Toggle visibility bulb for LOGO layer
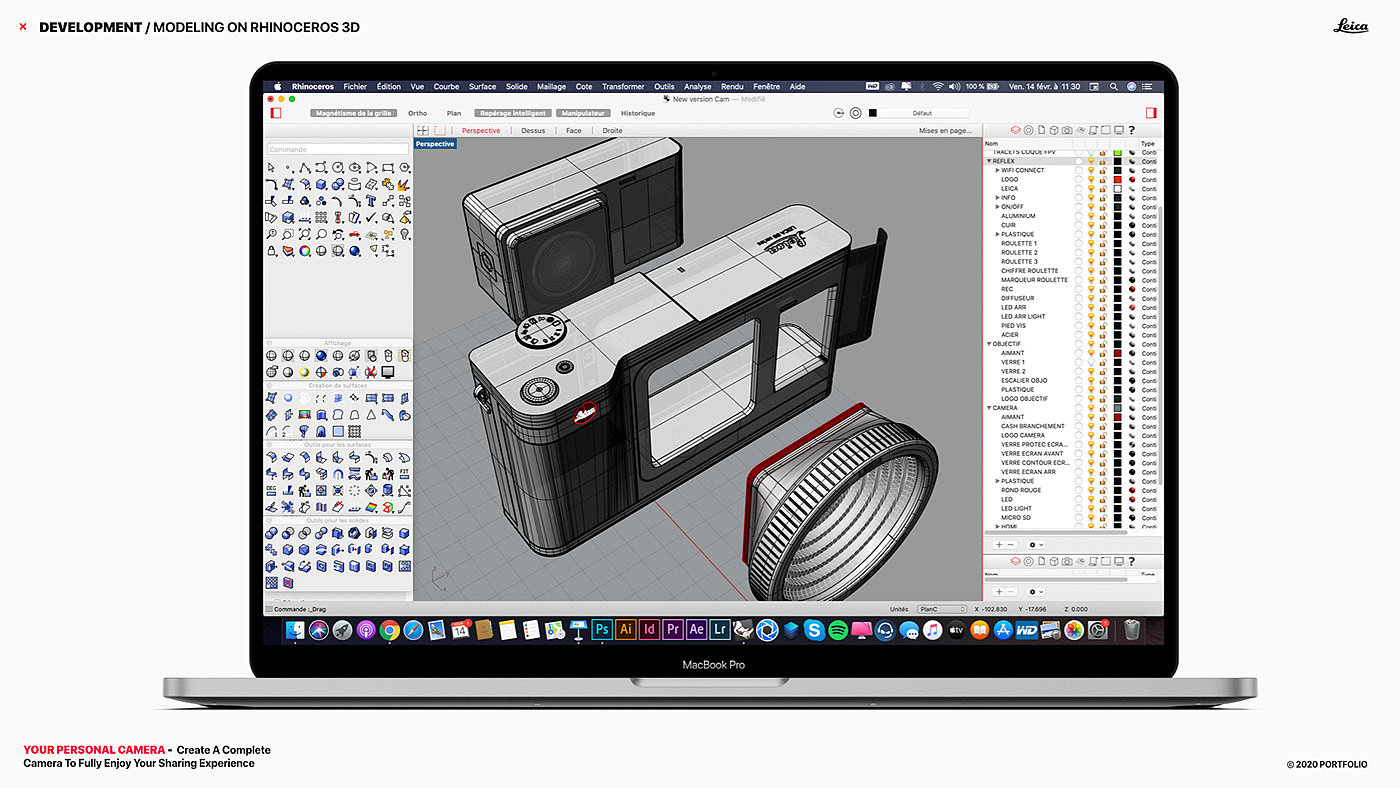 pyautogui.click(x=1091, y=180)
